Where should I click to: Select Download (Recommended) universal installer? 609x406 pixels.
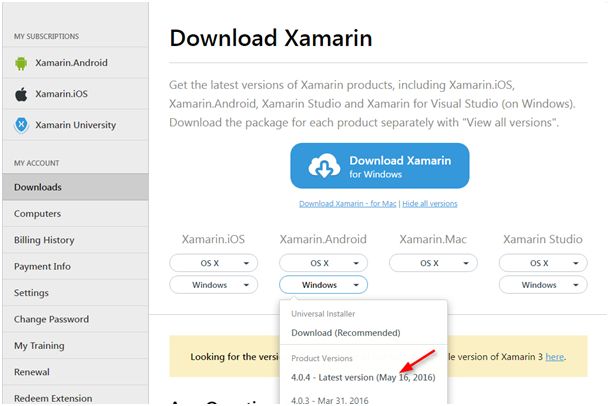346,333
